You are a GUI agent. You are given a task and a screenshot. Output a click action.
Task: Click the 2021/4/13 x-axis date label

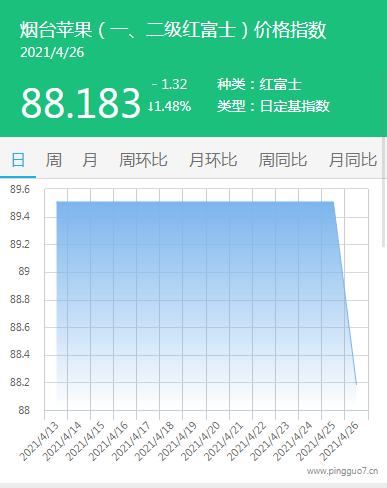click(x=39, y=441)
